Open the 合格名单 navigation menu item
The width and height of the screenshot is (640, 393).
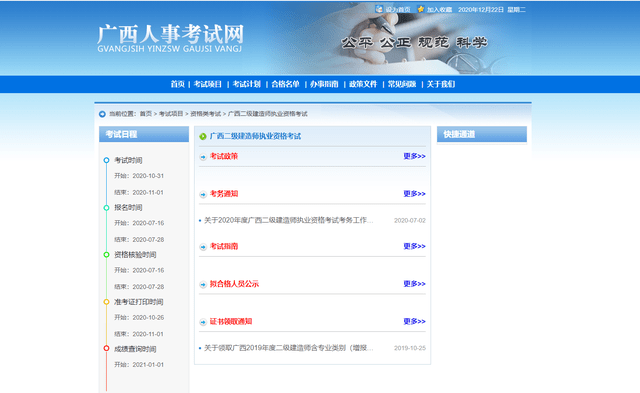(x=285, y=84)
